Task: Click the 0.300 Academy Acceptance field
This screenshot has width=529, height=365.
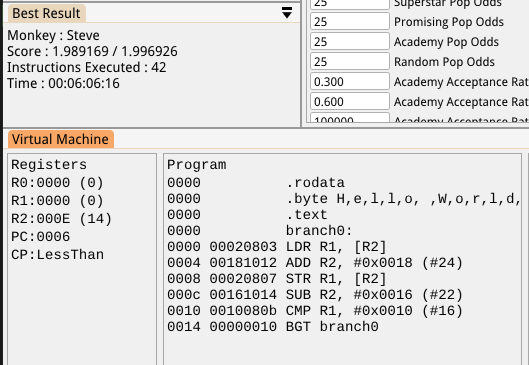Action: (350, 81)
